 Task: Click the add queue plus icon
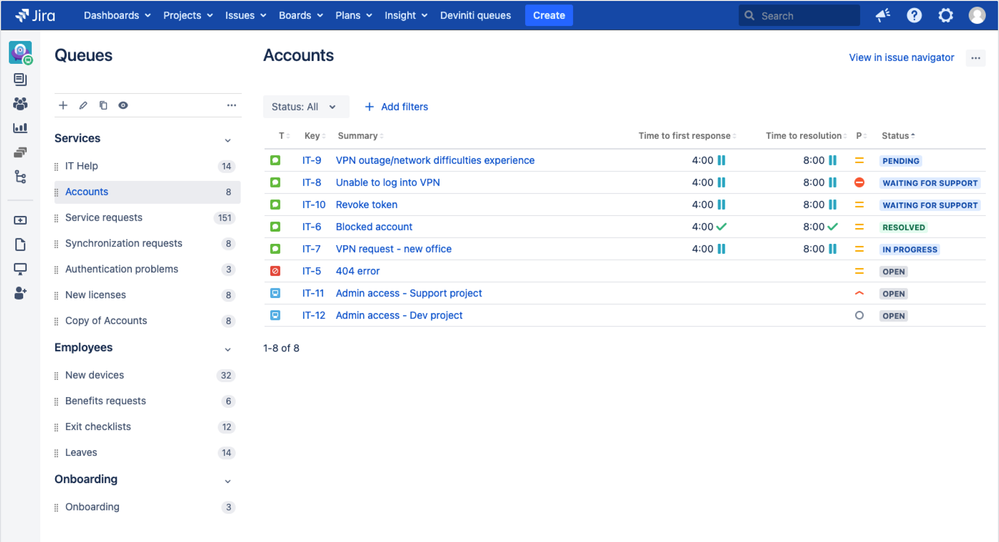click(x=63, y=106)
